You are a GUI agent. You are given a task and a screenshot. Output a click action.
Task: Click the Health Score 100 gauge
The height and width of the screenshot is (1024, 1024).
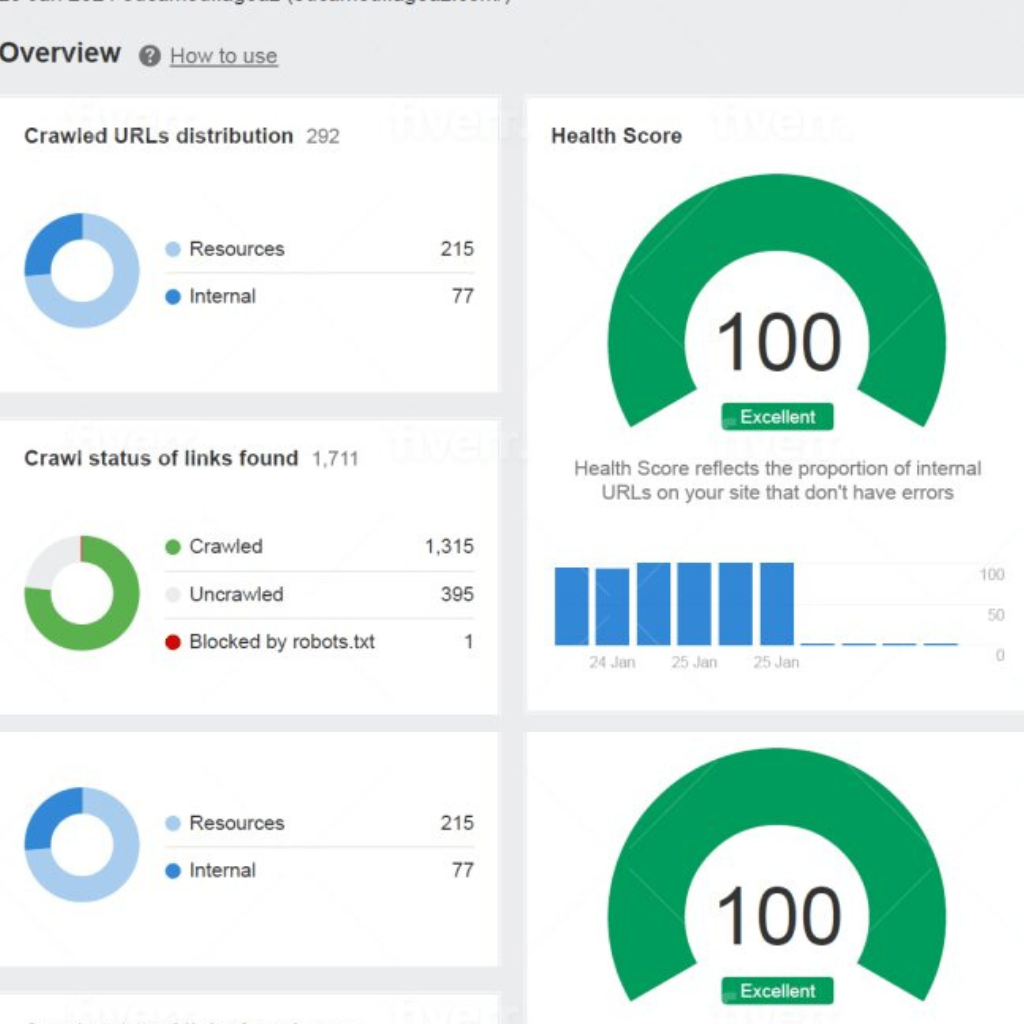pos(777,300)
